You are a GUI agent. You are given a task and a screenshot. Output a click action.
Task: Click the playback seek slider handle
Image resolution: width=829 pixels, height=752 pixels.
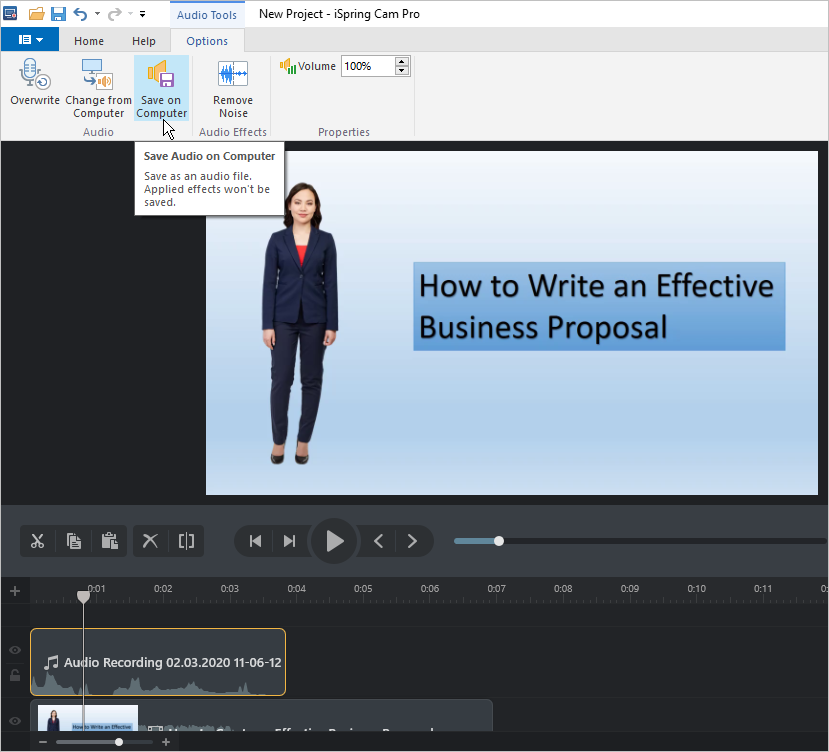tap(499, 541)
